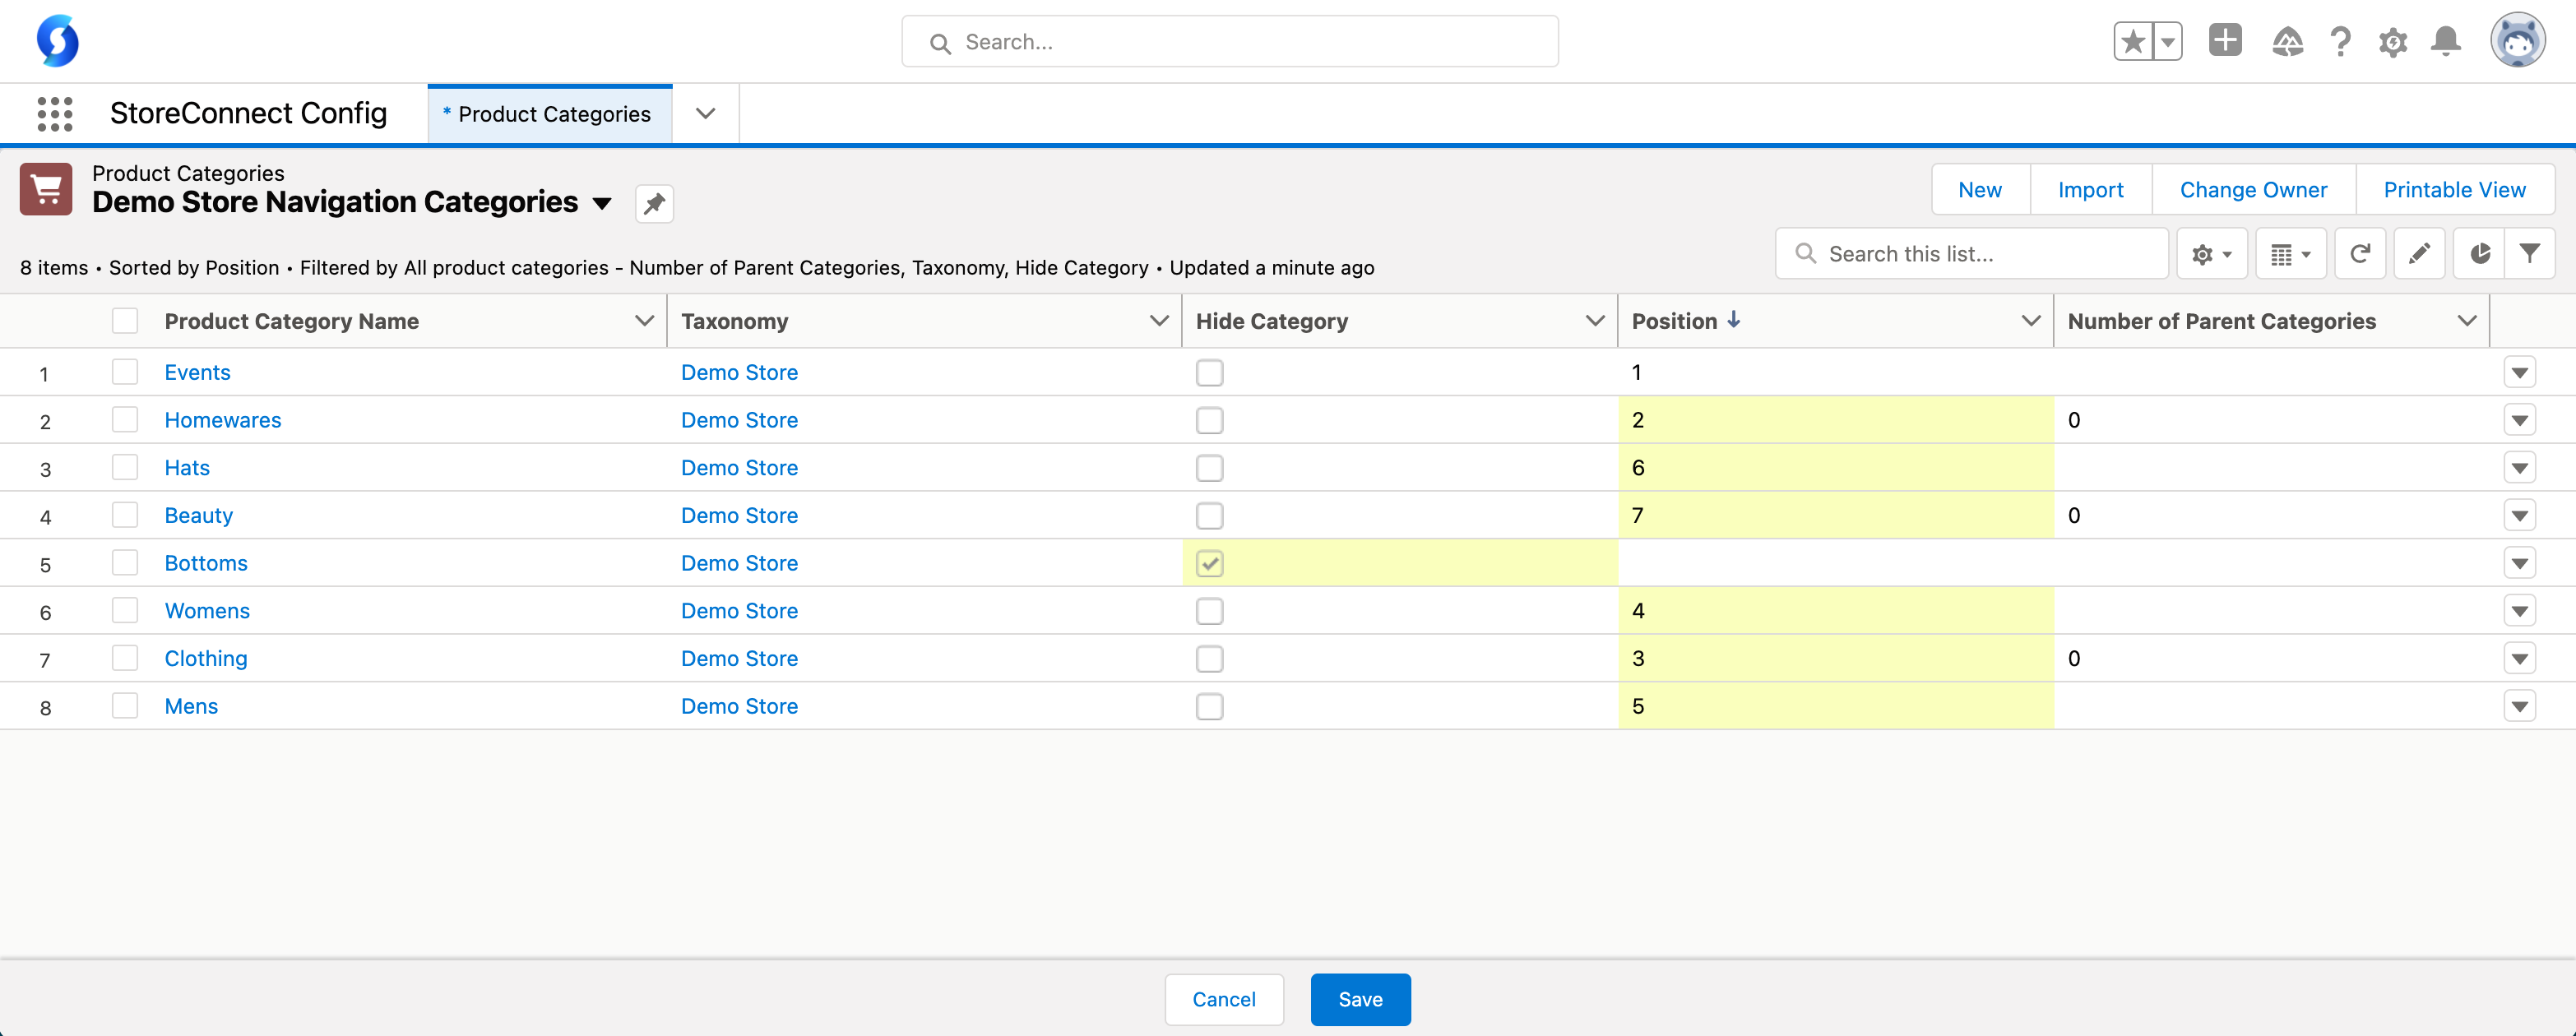Expand row actions menu for Homewares

click(x=2519, y=421)
